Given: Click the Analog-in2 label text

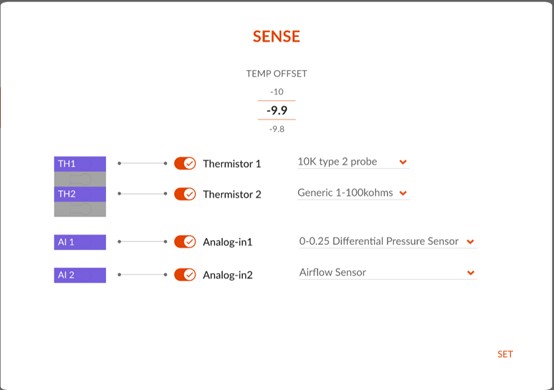Looking at the screenshot, I should pos(228,275).
